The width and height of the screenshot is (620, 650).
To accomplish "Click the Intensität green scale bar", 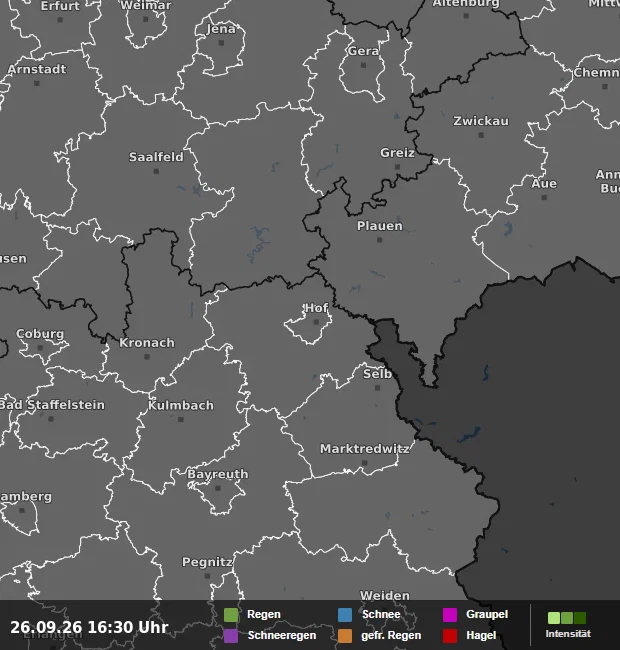I will click(x=567, y=618).
